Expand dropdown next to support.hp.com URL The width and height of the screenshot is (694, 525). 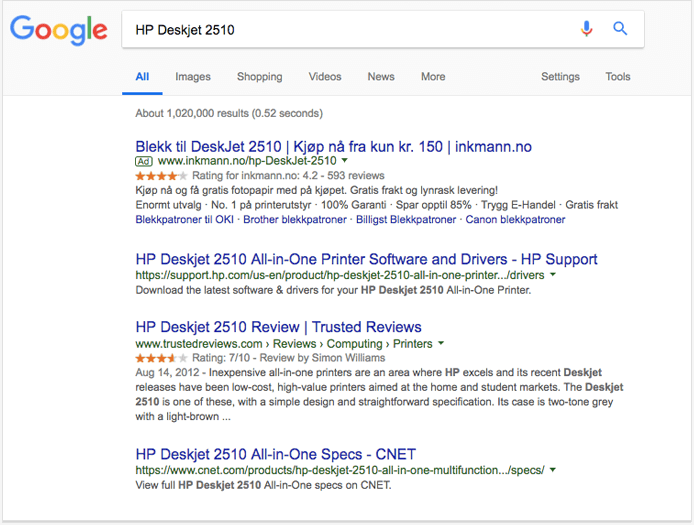tap(553, 274)
